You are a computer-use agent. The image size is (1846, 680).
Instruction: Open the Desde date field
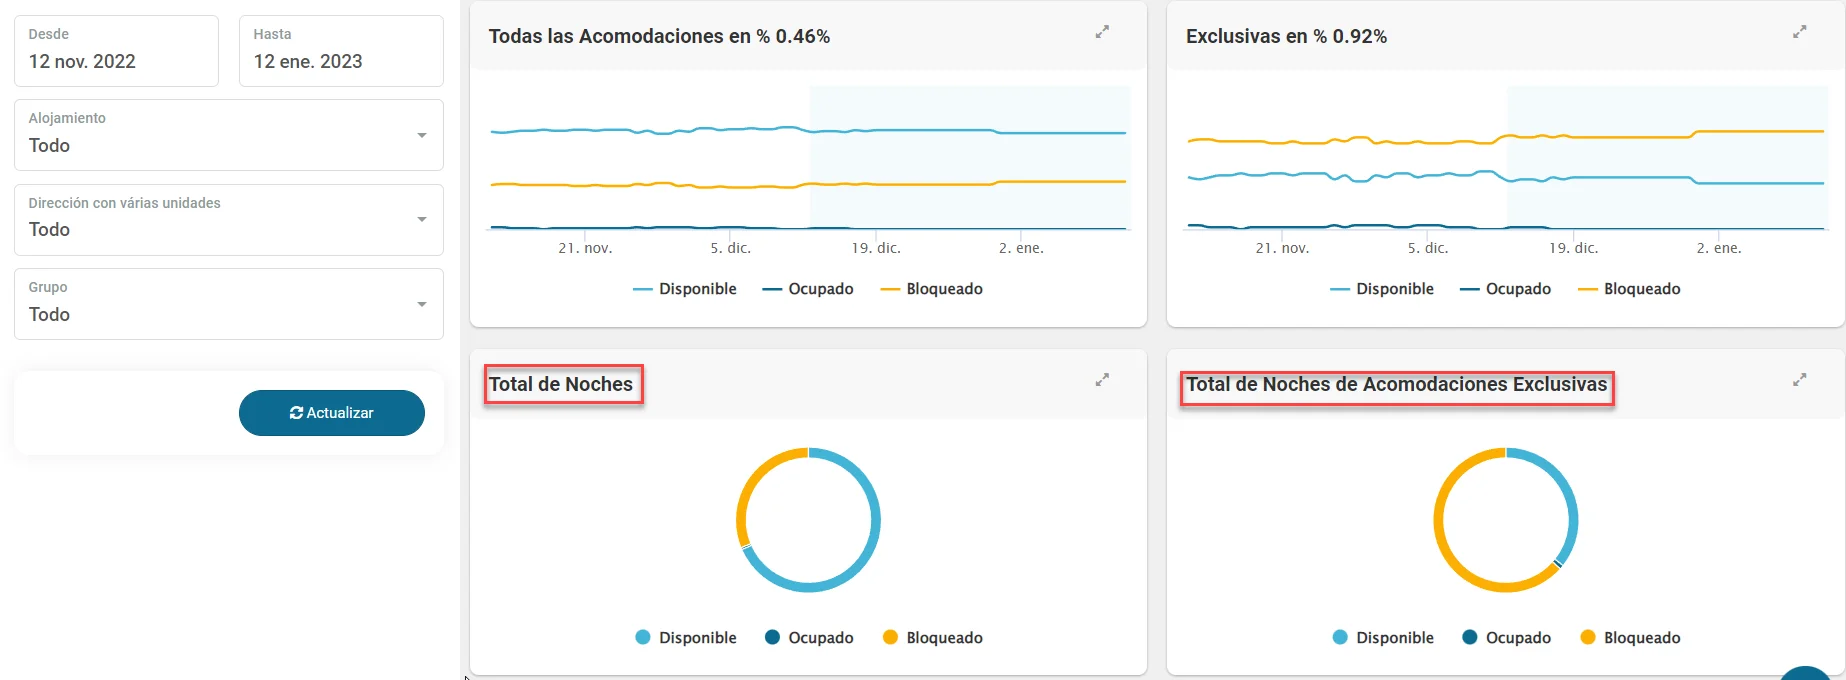click(116, 51)
